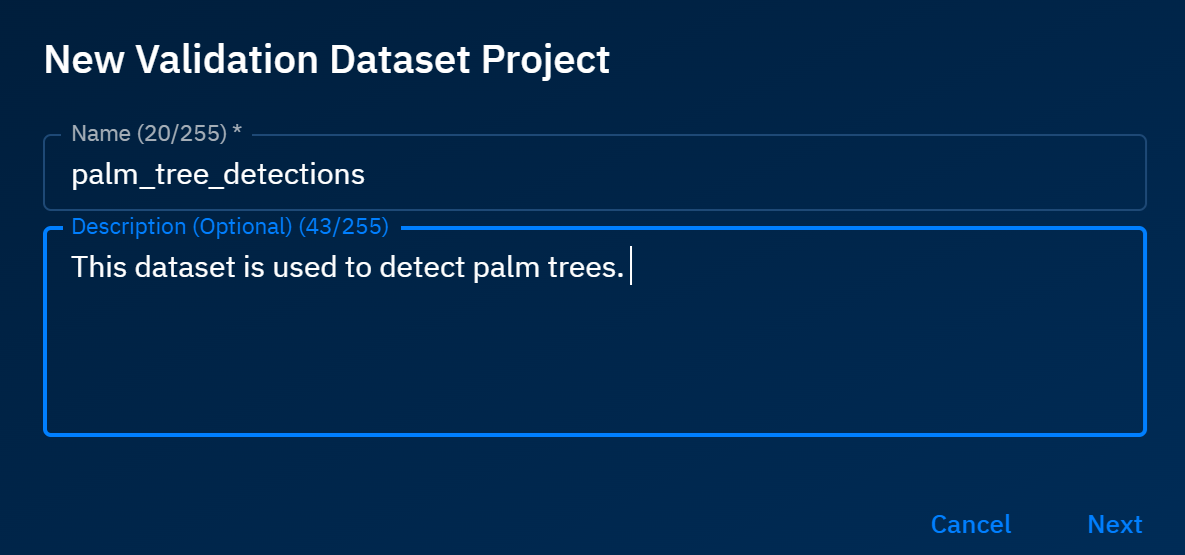Image resolution: width=1185 pixels, height=555 pixels.
Task: Click the "Name" field label
Action: point(101,134)
